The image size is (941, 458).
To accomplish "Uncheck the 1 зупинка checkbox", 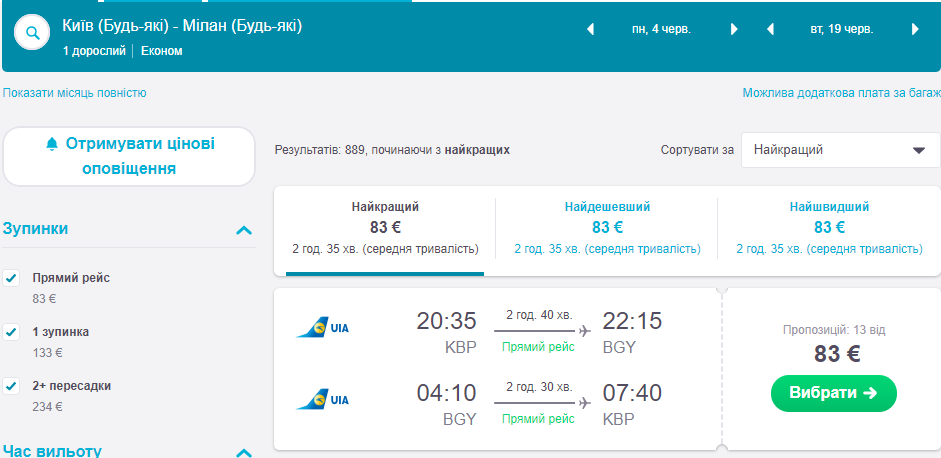I will [12, 332].
